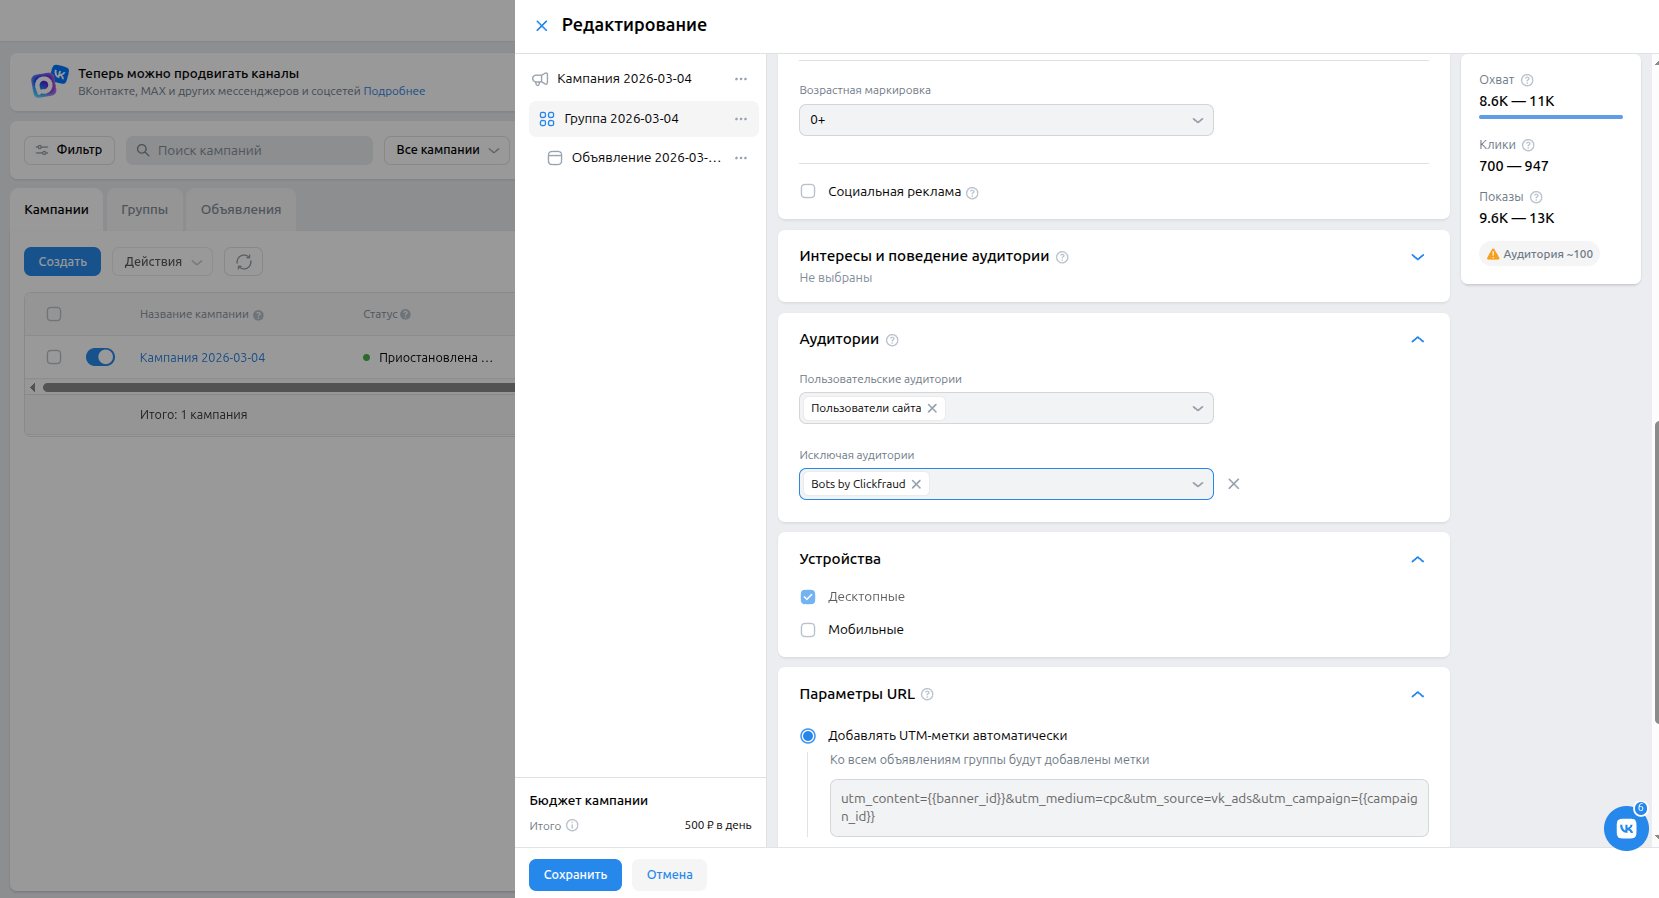Open the three-dots menu for Кампания 2026-03-04
Screen dimensions: 1659x898
pos(741,79)
